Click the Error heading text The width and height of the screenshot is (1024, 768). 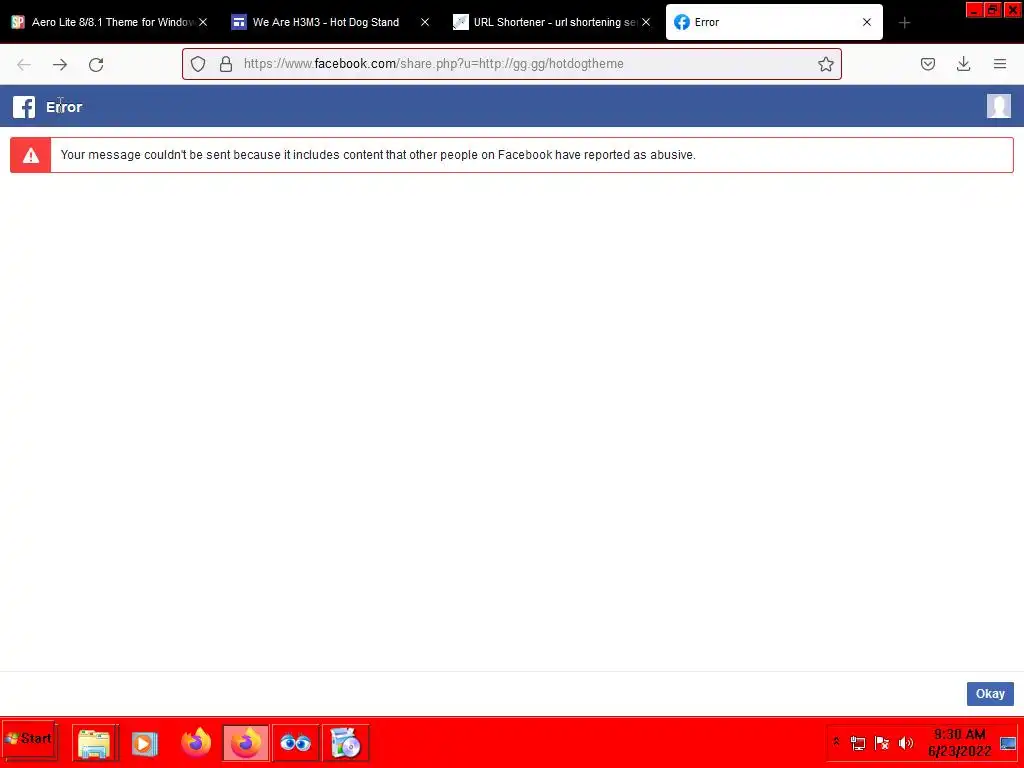[x=64, y=106]
